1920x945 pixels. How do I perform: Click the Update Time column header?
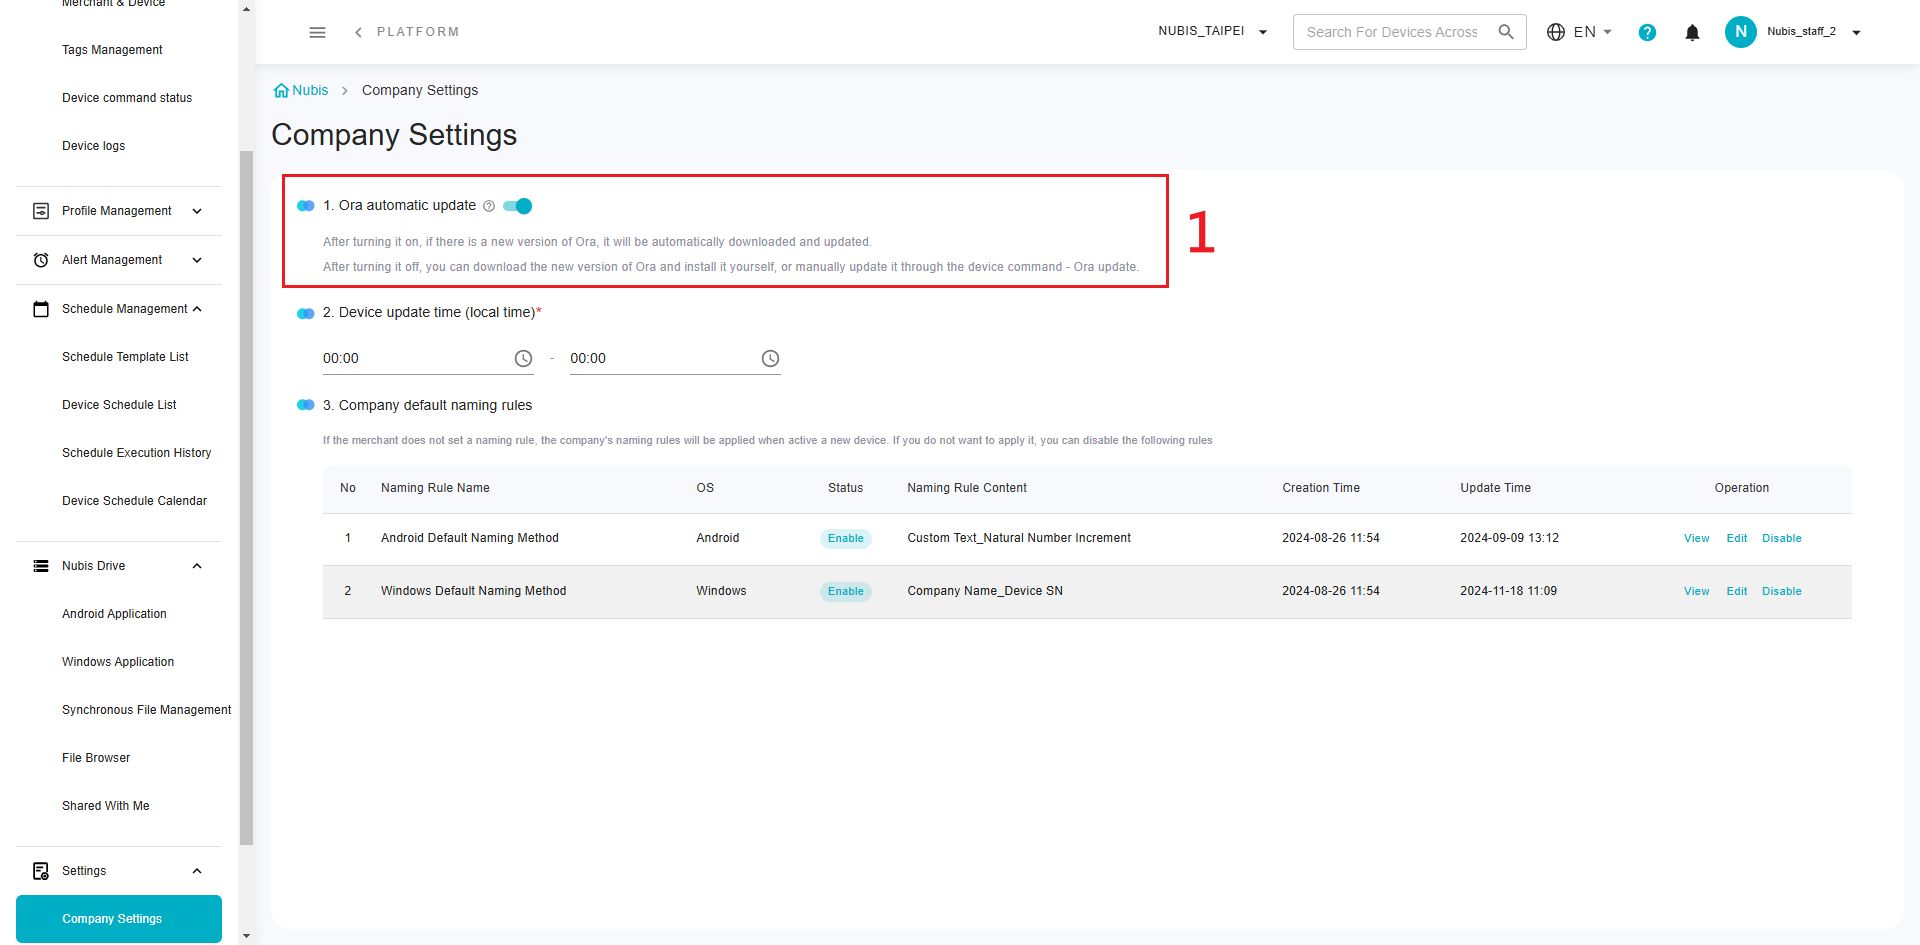[x=1495, y=488]
